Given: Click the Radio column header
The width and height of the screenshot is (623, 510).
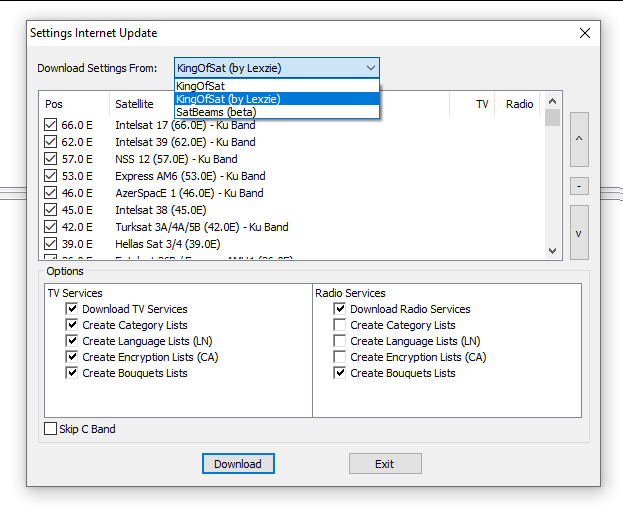Looking at the screenshot, I should pyautogui.click(x=519, y=104).
